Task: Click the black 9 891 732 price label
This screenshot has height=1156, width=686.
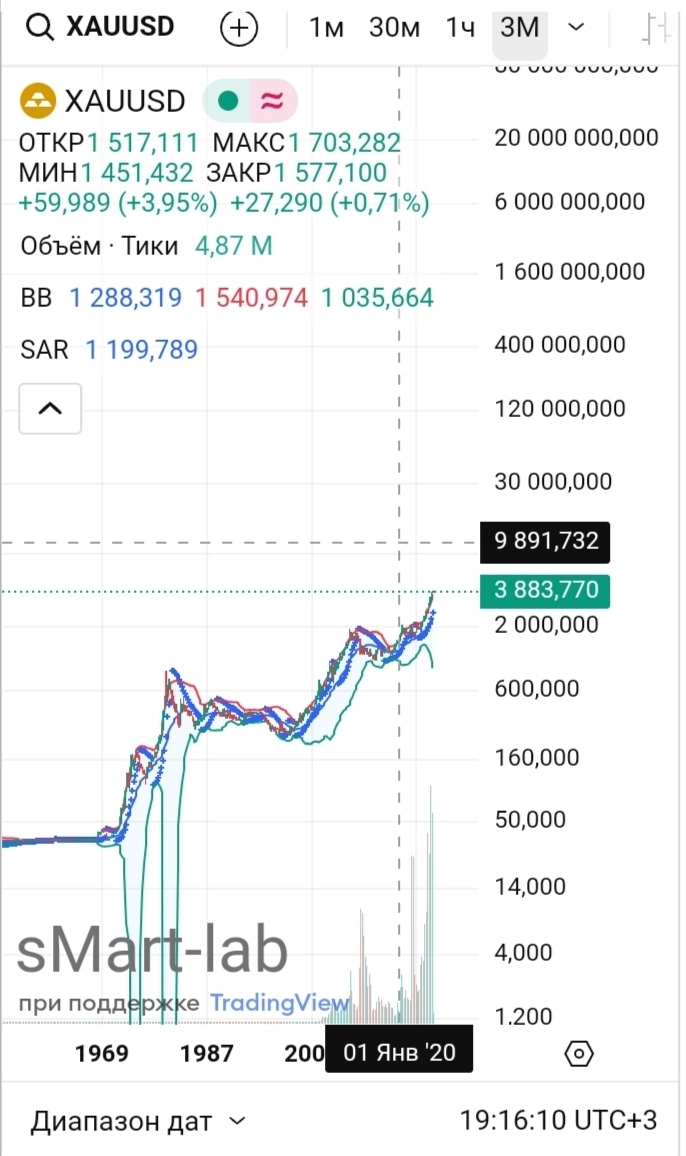Action: [x=544, y=542]
